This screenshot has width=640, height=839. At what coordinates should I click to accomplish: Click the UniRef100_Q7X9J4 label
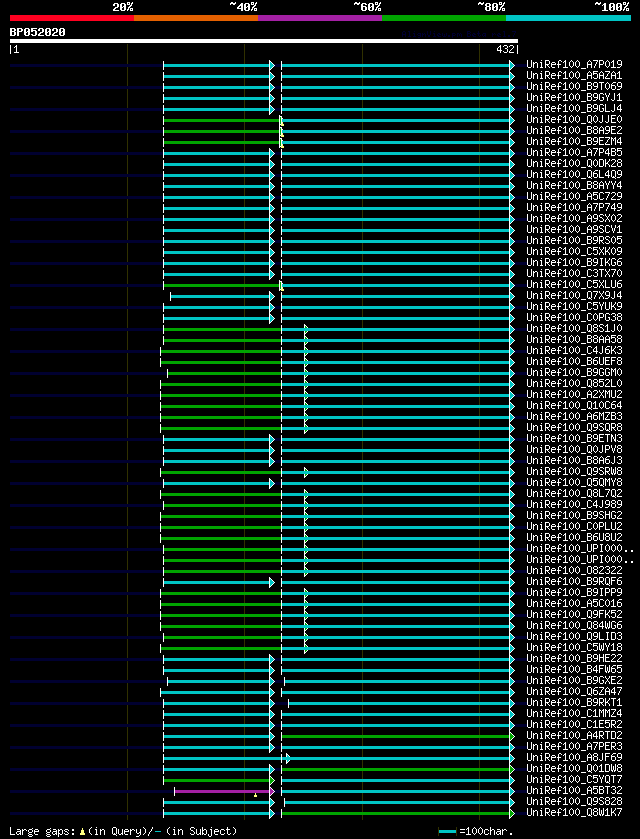[574, 295]
